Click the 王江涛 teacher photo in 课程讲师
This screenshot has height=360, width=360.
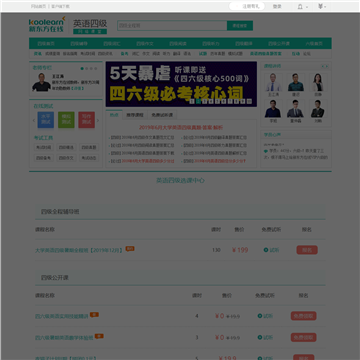click(273, 82)
